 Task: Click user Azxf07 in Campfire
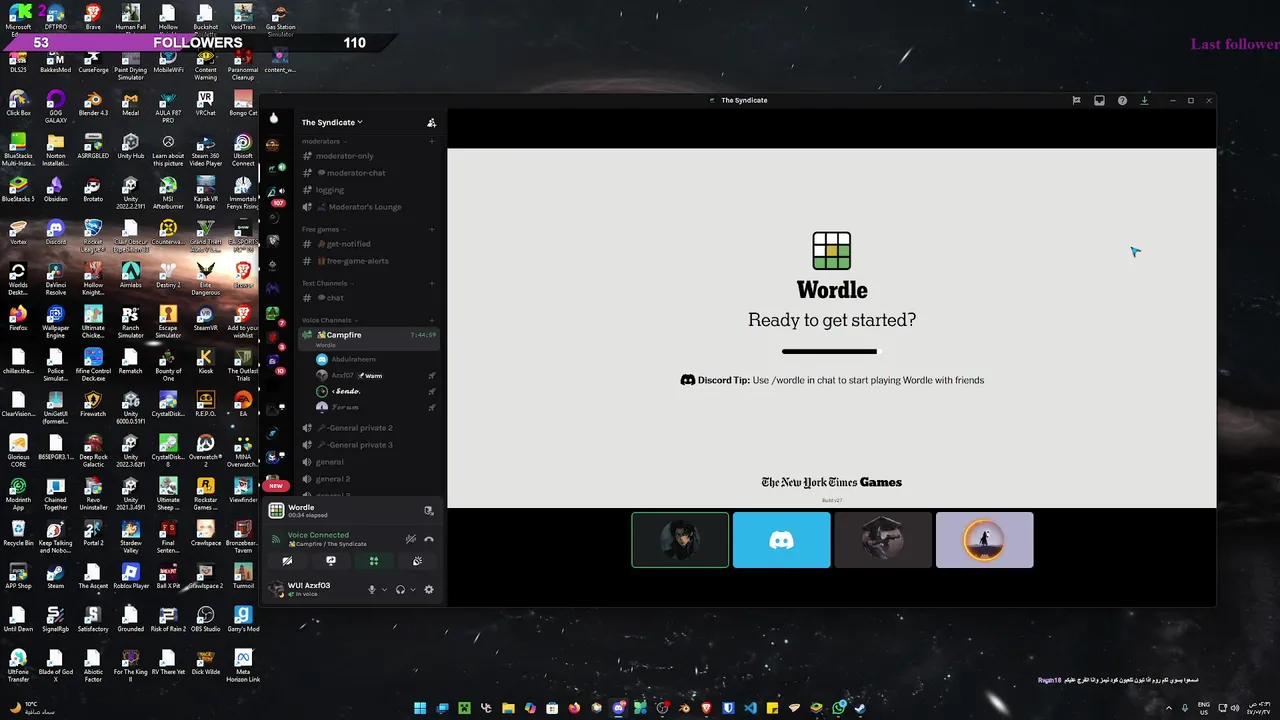point(376,376)
